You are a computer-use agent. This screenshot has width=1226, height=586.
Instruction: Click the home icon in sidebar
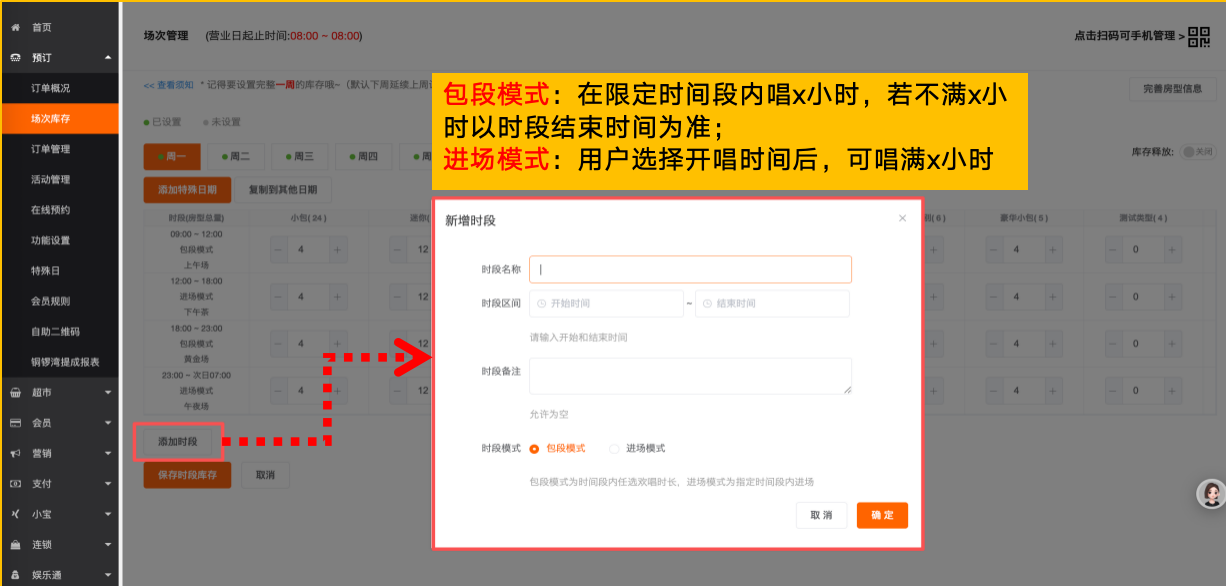tap(15, 27)
